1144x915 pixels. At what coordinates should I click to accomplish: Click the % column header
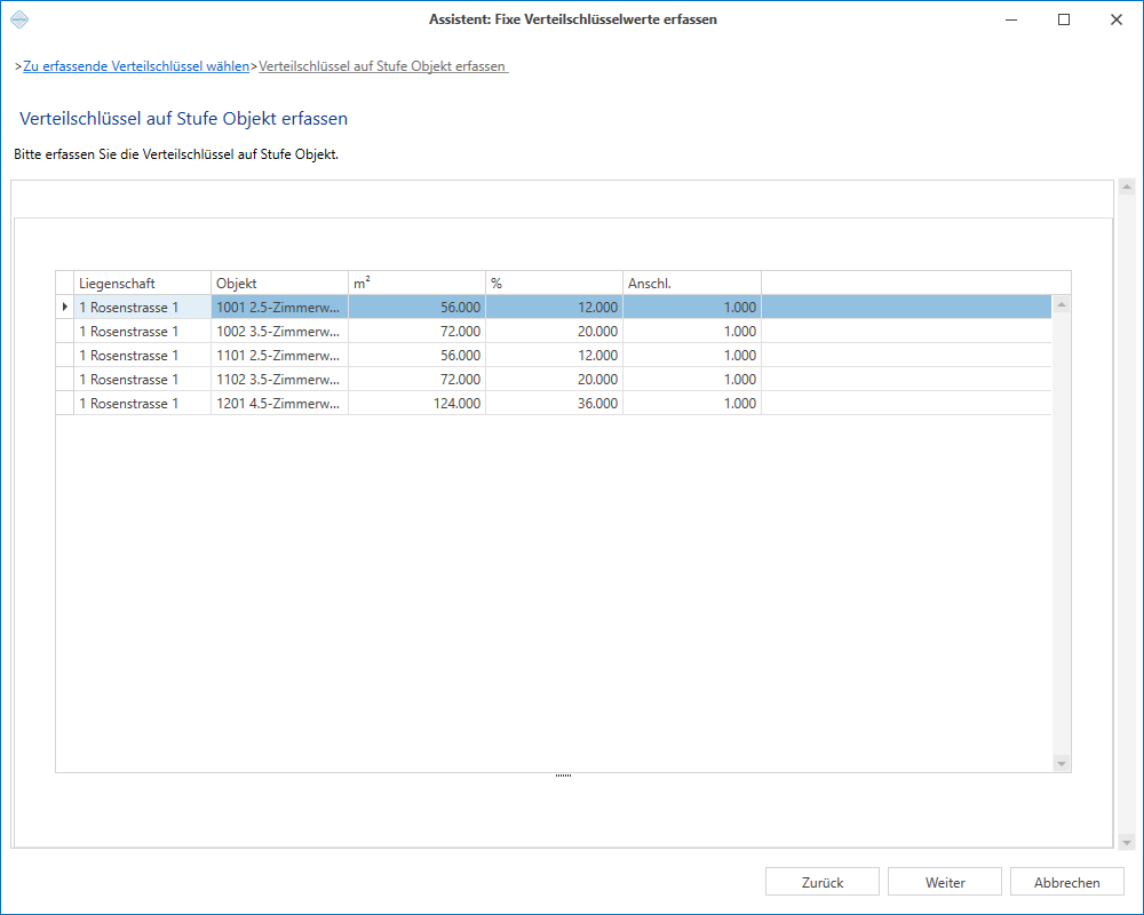coord(554,283)
